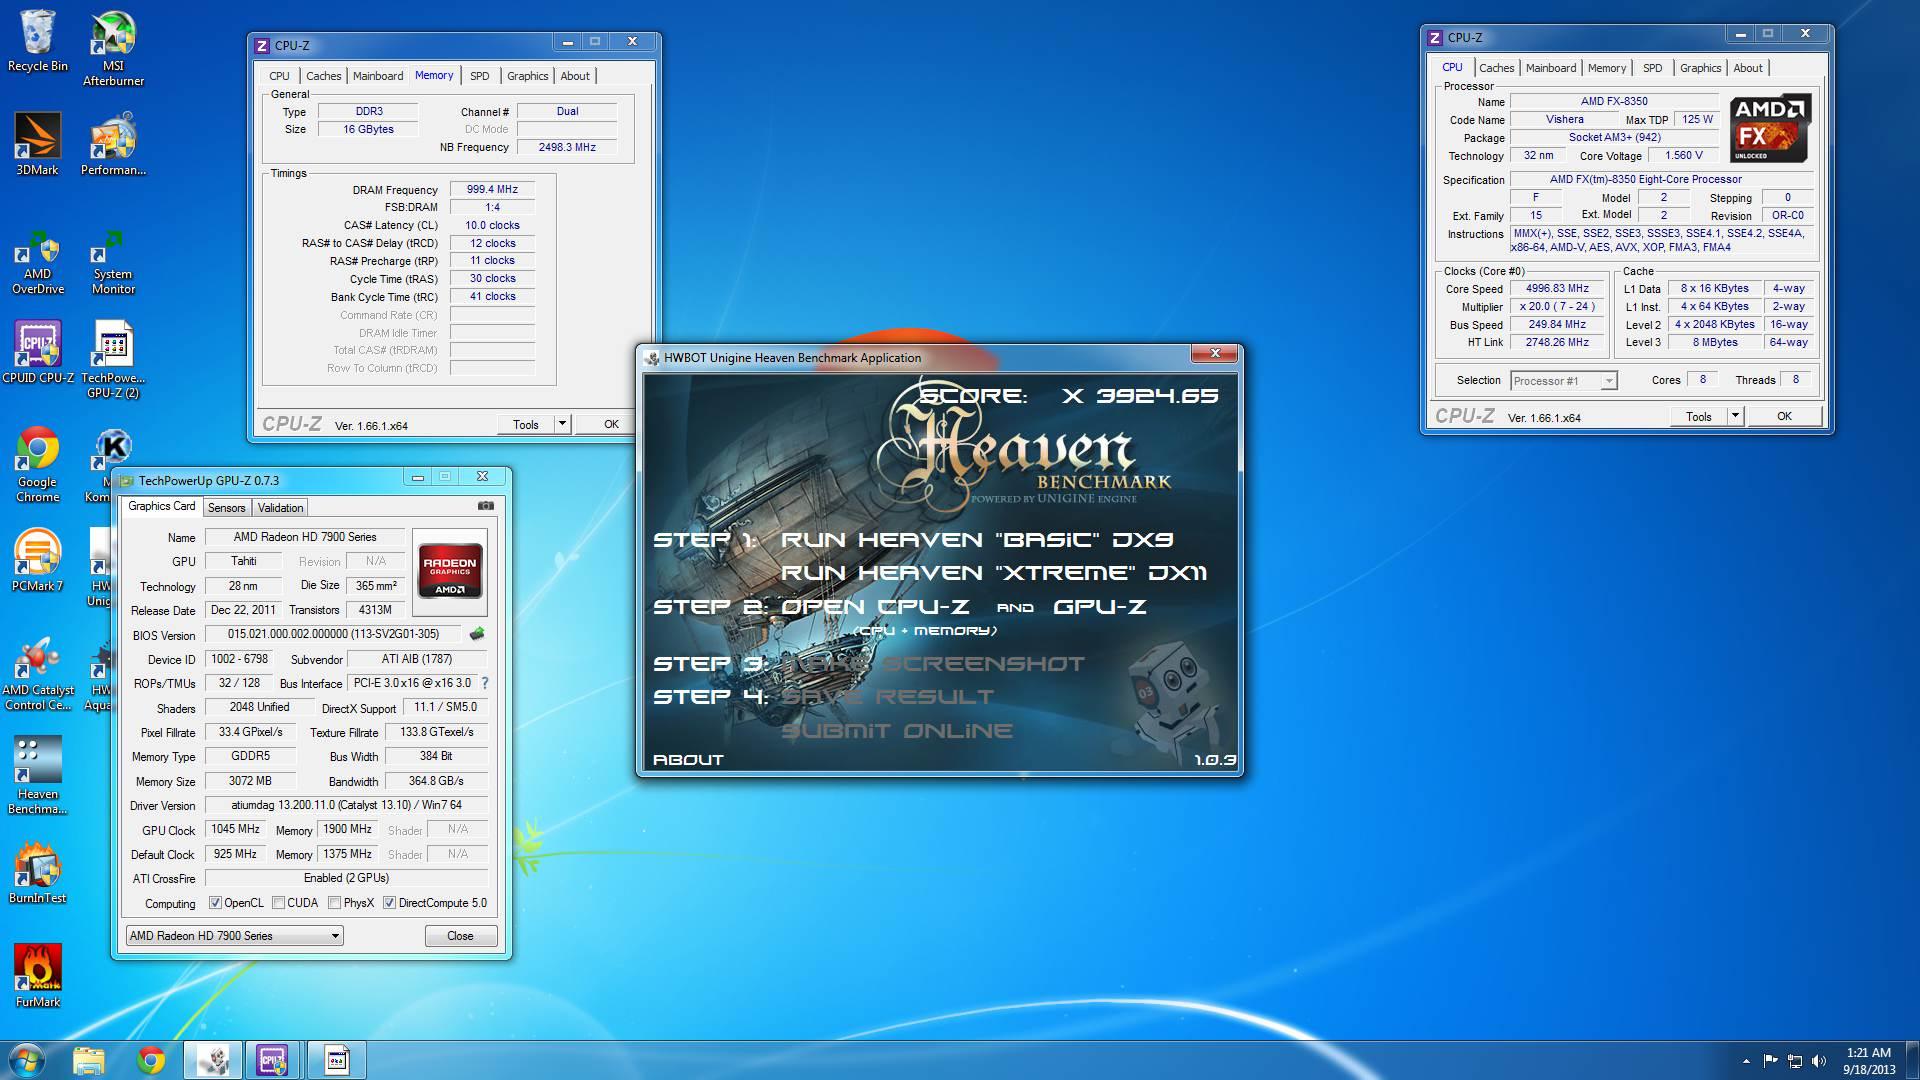Open AMD Catalyst Control Center shortcut
The image size is (1920, 1080).
coord(37,672)
